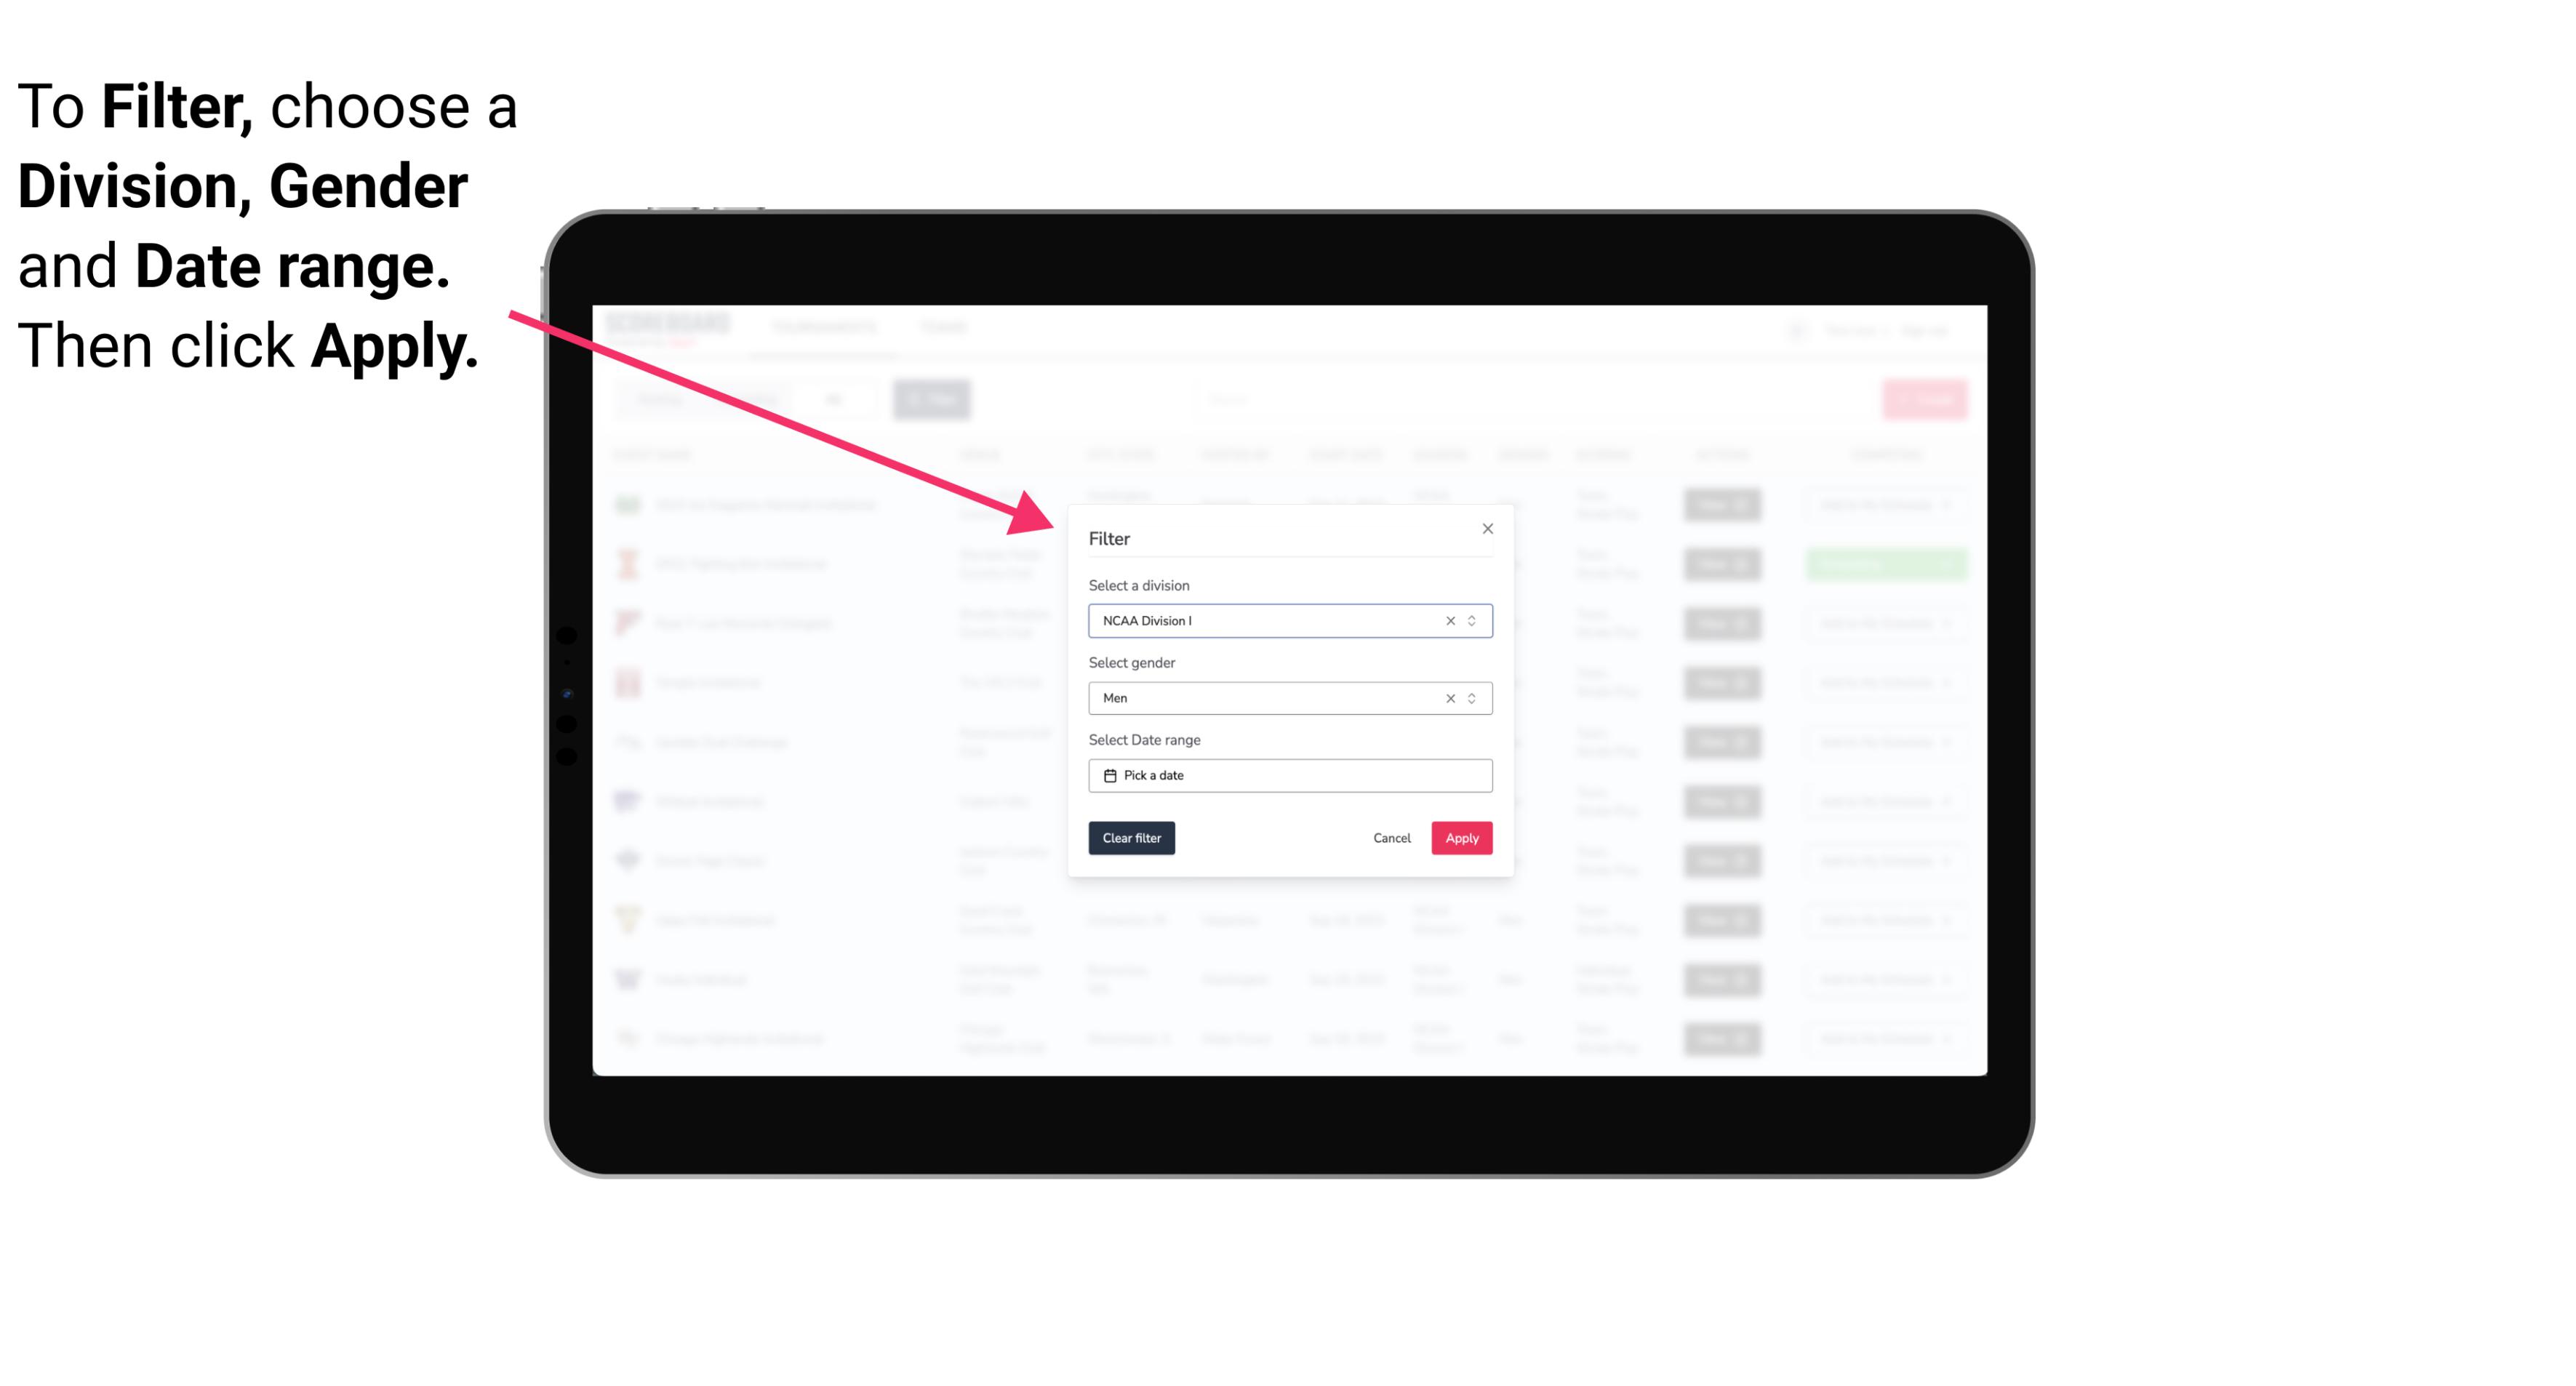This screenshot has width=2576, height=1386.
Task: Click the Filter dialog title tab
Action: tap(1110, 537)
